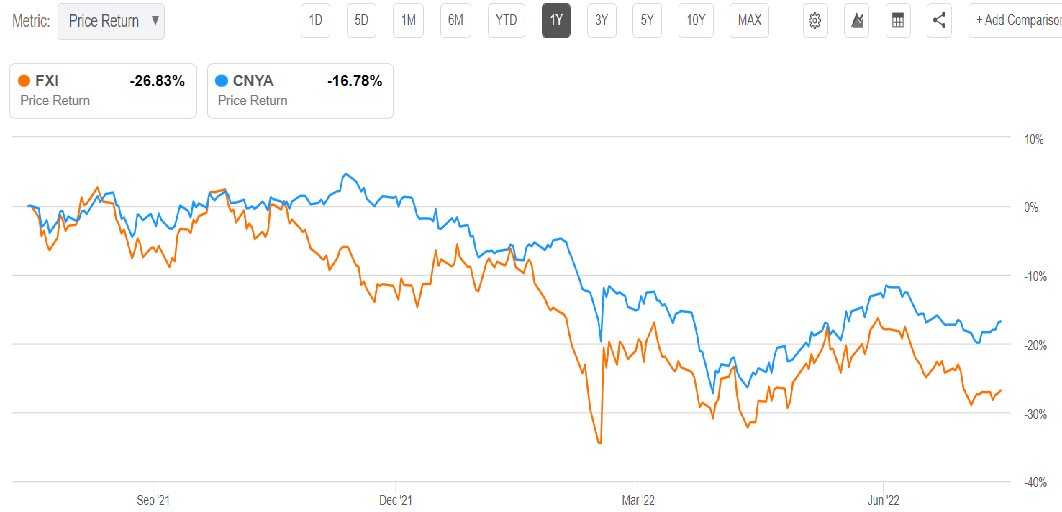The height and width of the screenshot is (512, 1062).
Task: Click the share chart icon
Action: 939,20
